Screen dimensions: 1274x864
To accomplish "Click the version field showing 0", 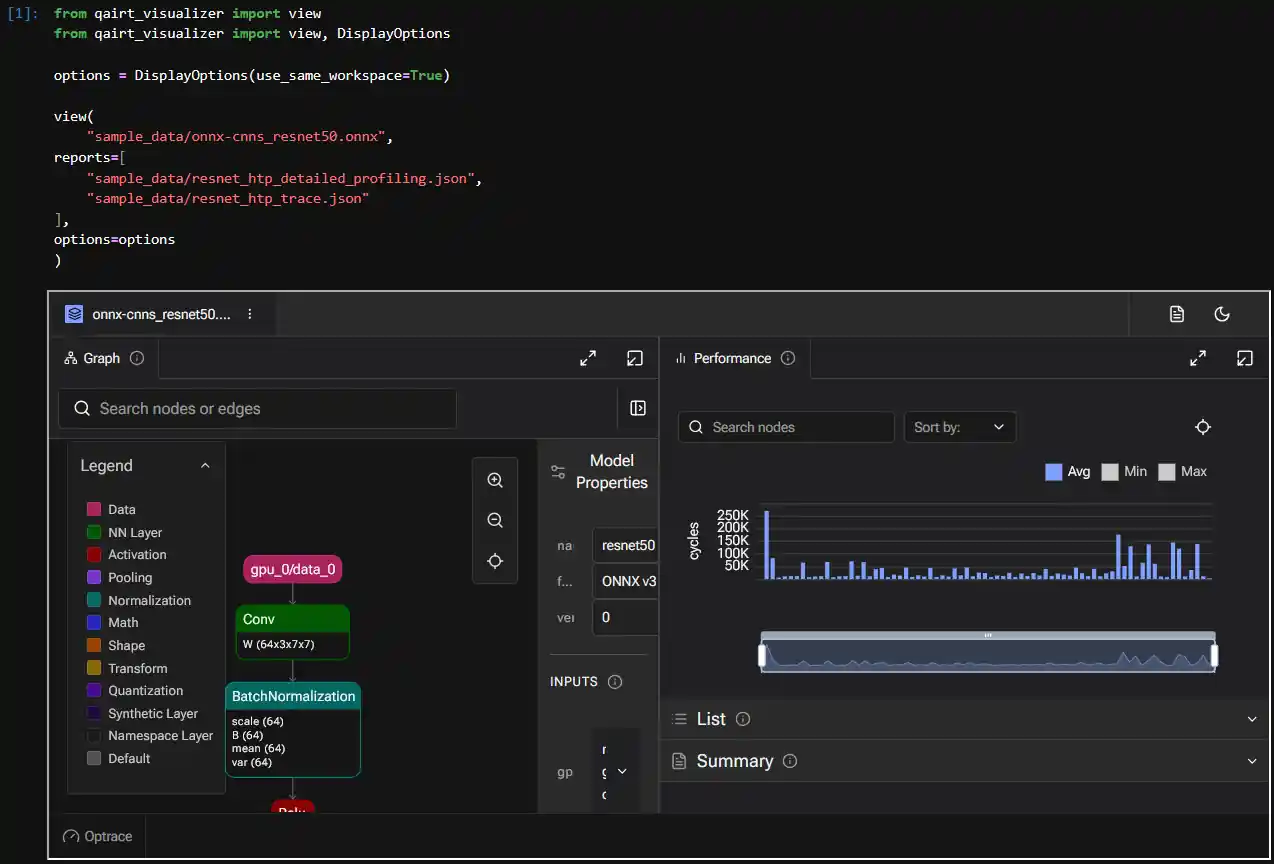I will [625, 617].
